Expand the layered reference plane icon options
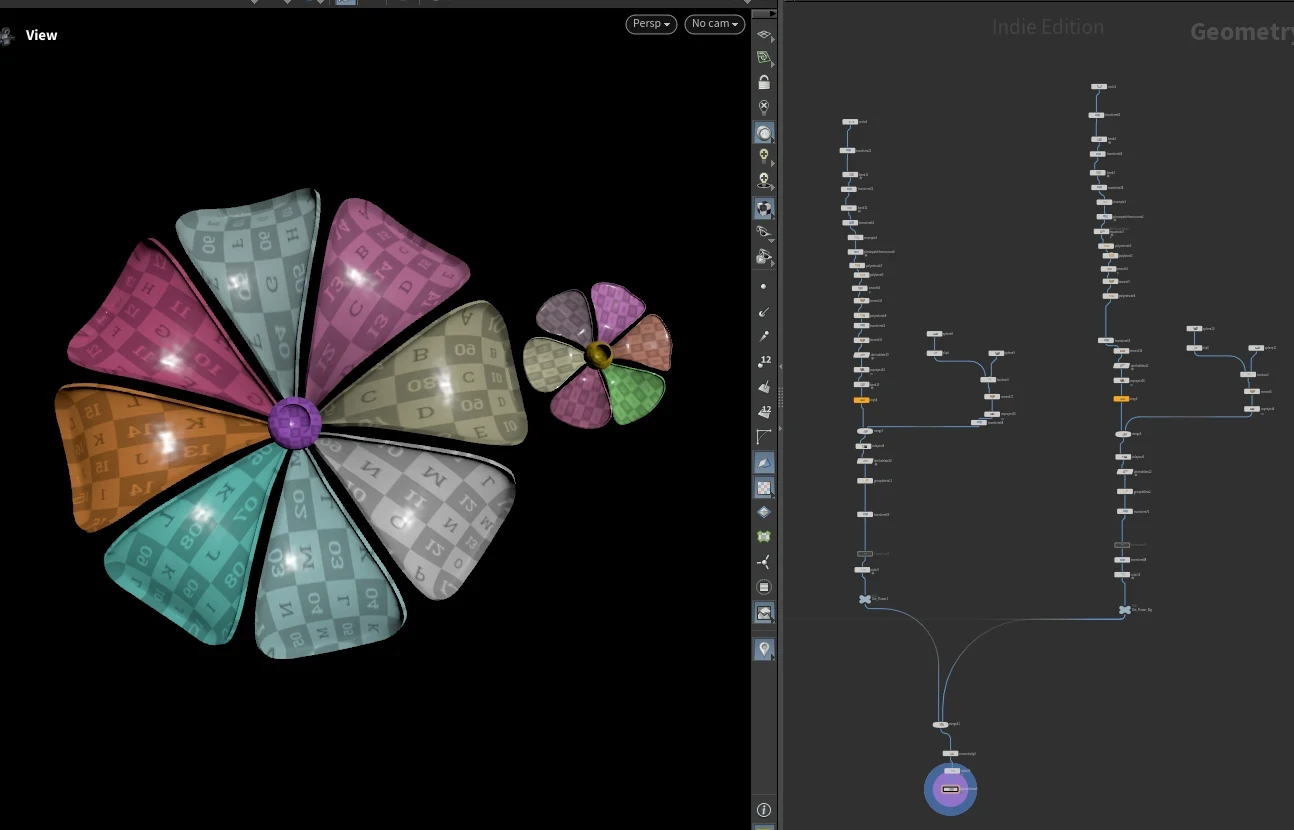Screen dimensions: 1294x830 tap(764, 35)
